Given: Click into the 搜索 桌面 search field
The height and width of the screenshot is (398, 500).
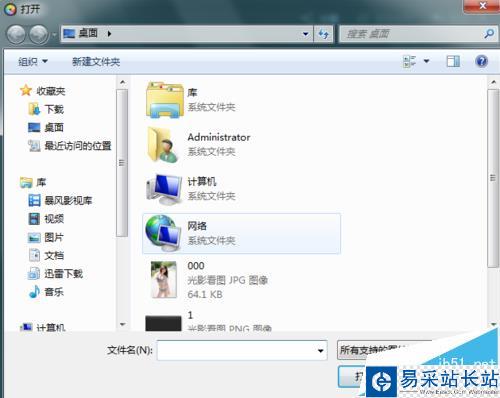Looking at the screenshot, I should coord(413,34).
